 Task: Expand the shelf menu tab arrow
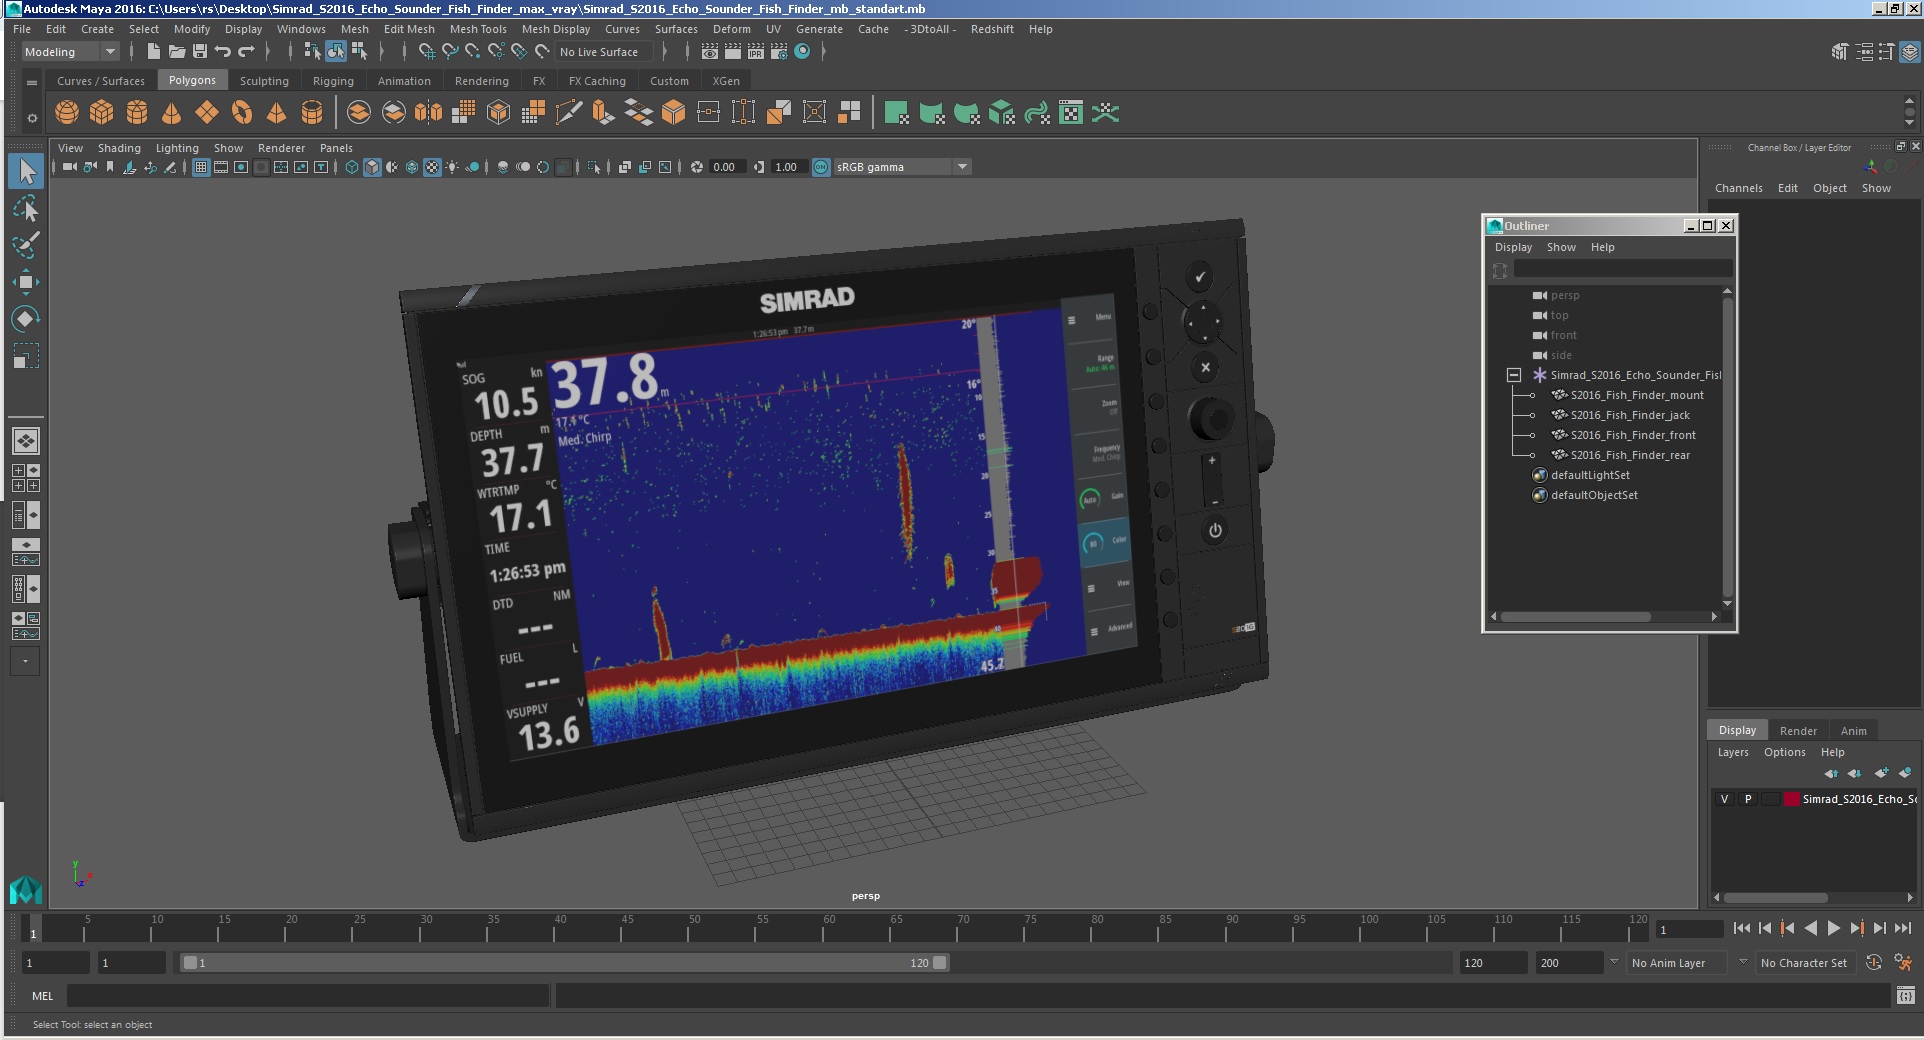32,82
